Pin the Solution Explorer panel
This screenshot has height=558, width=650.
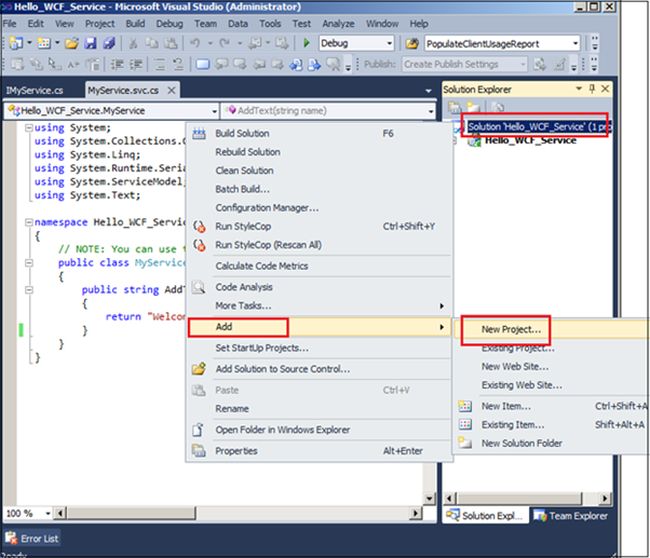[x=592, y=88]
